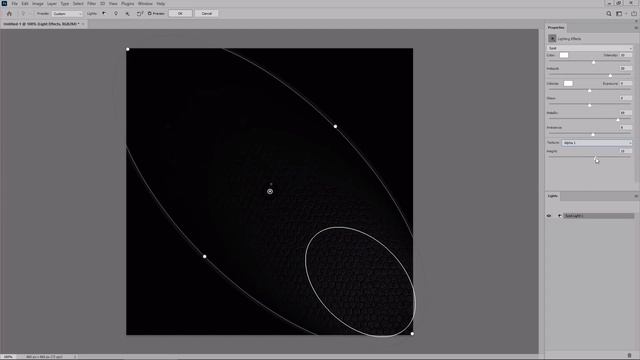This screenshot has height=360, width=640.
Task: Open the Layer menu
Action: click(52, 4)
